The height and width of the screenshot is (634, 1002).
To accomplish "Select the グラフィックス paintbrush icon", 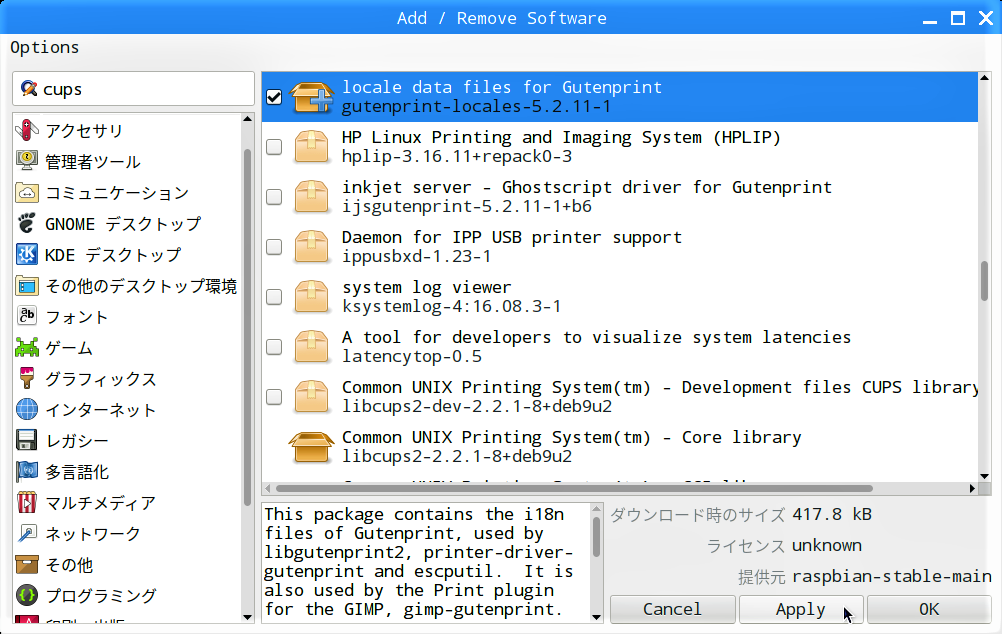I will pyautogui.click(x=27, y=378).
